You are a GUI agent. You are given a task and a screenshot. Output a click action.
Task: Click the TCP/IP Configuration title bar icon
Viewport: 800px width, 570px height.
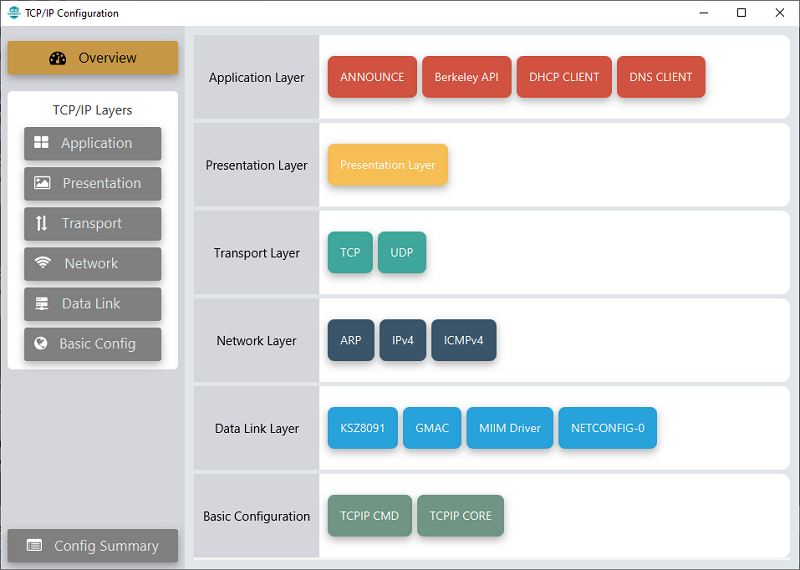[x=13, y=13]
